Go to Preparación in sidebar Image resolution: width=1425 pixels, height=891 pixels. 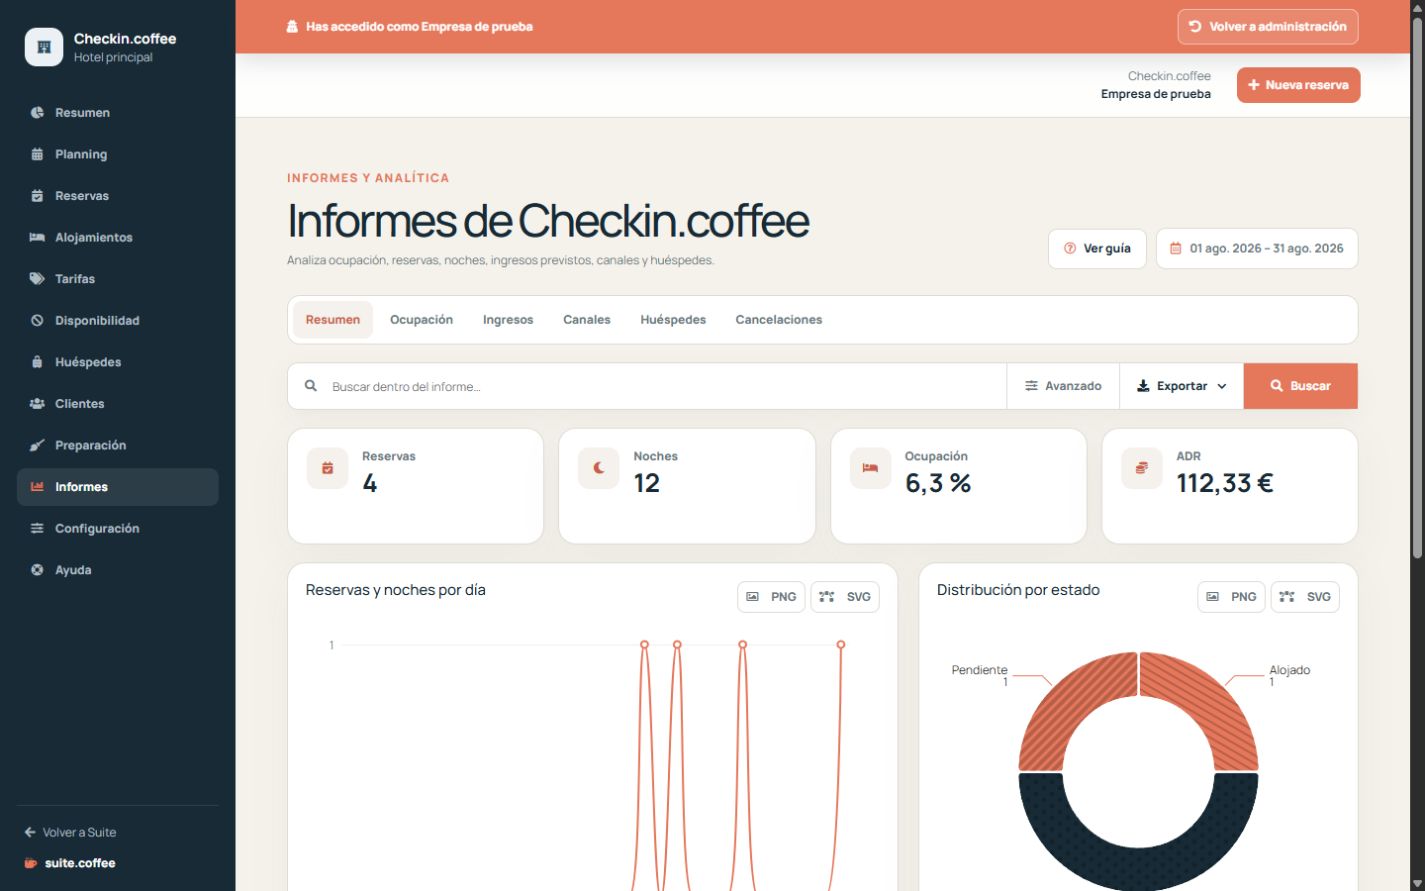(x=117, y=445)
